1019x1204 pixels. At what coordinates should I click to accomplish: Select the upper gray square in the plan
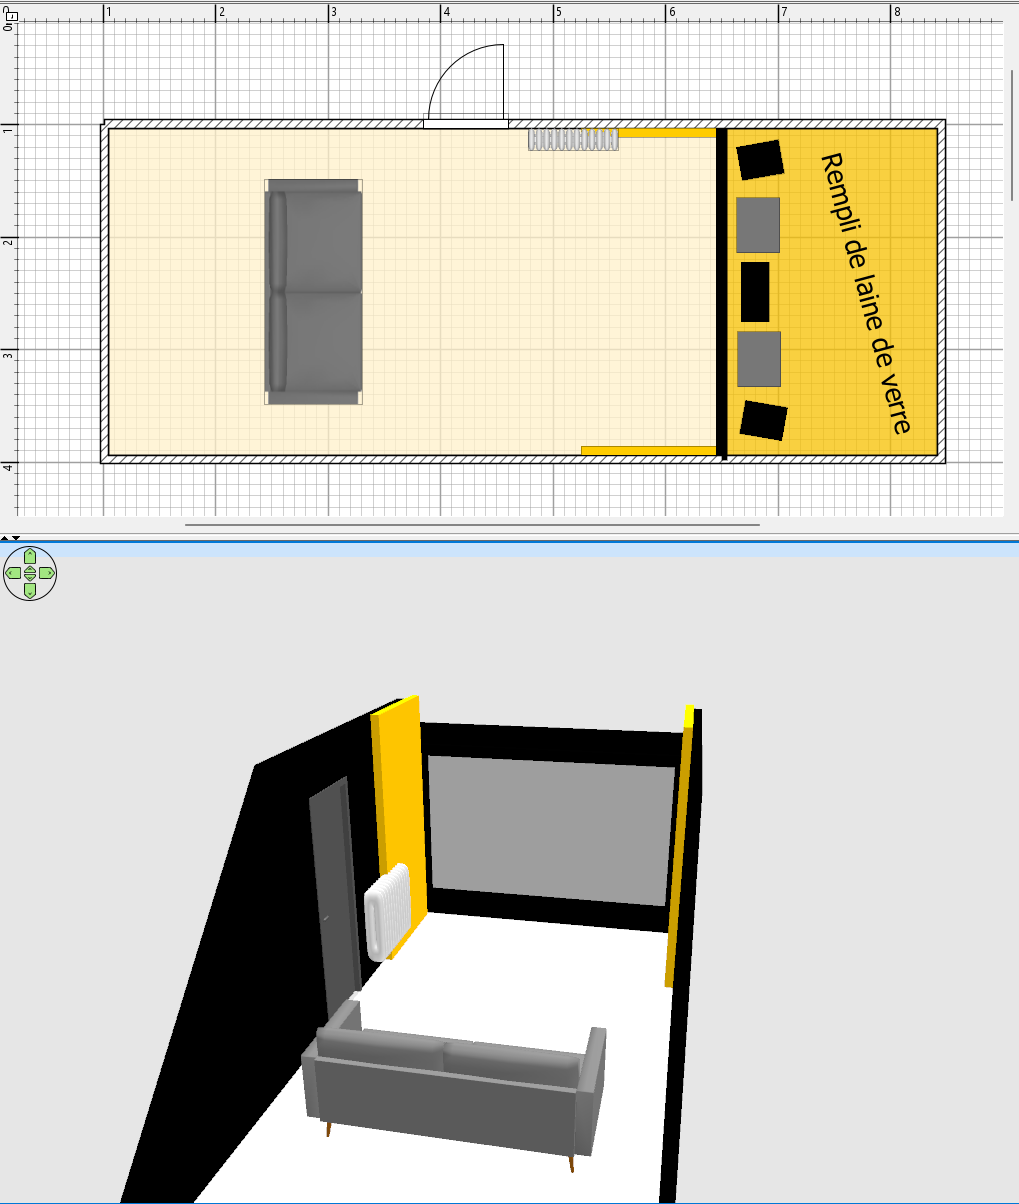tap(758, 225)
